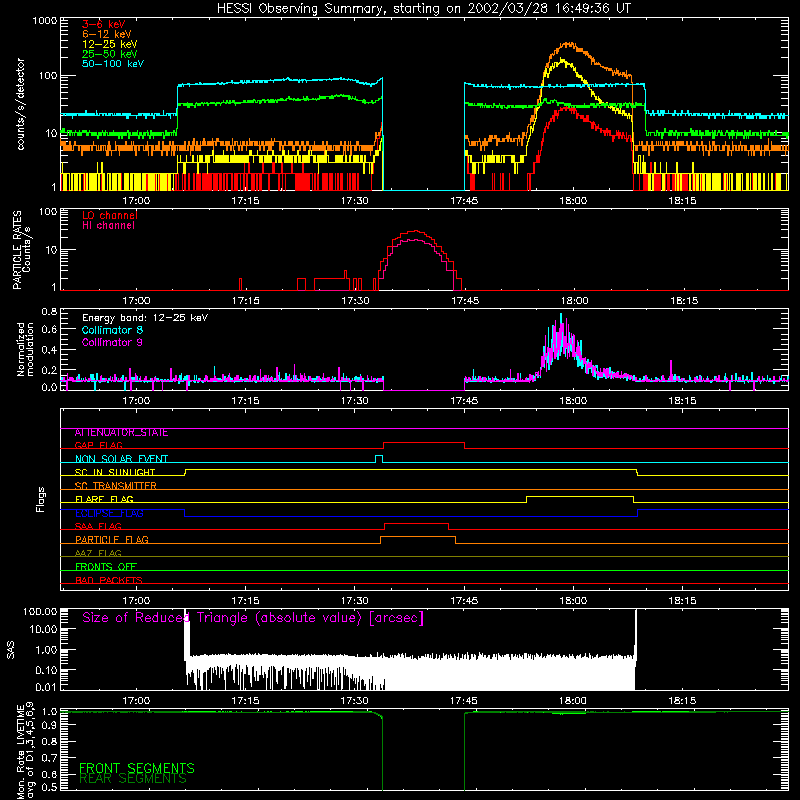Select the 12-25 keV legend label

pyautogui.click(x=110, y=44)
